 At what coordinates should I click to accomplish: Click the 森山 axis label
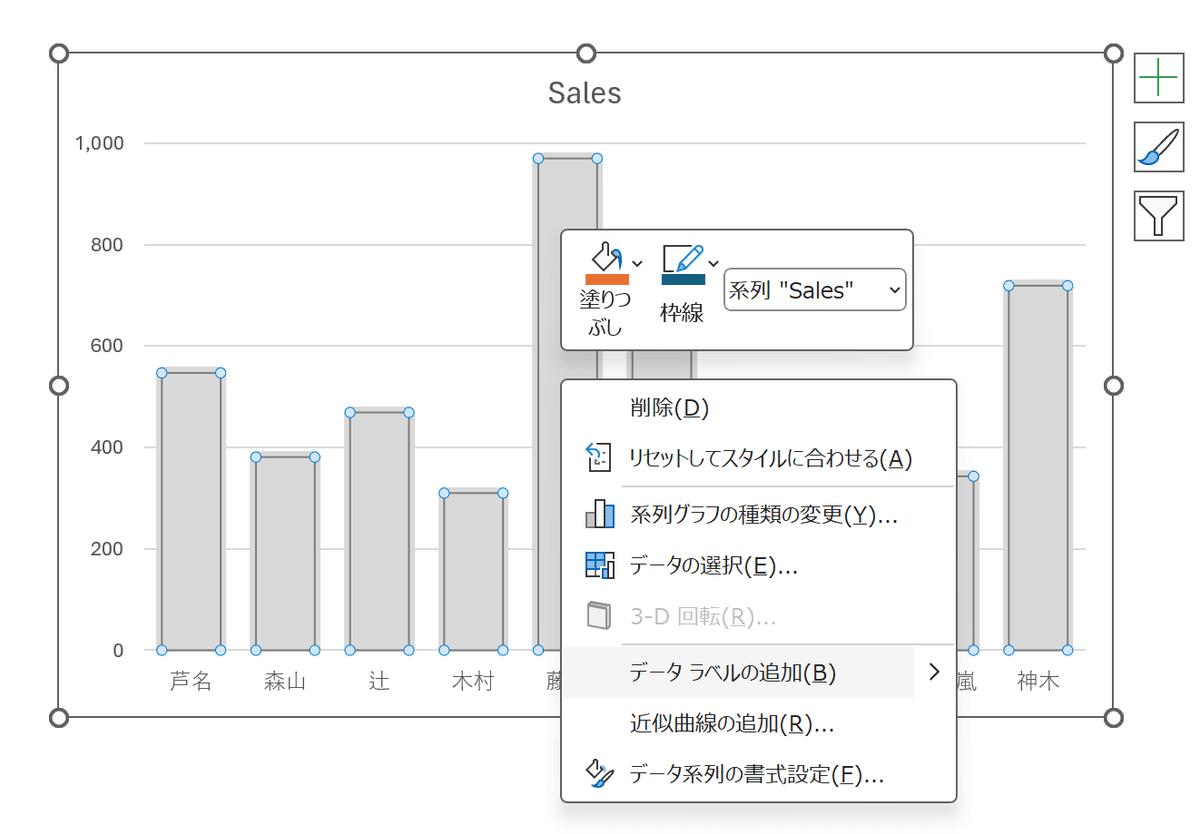[x=285, y=682]
